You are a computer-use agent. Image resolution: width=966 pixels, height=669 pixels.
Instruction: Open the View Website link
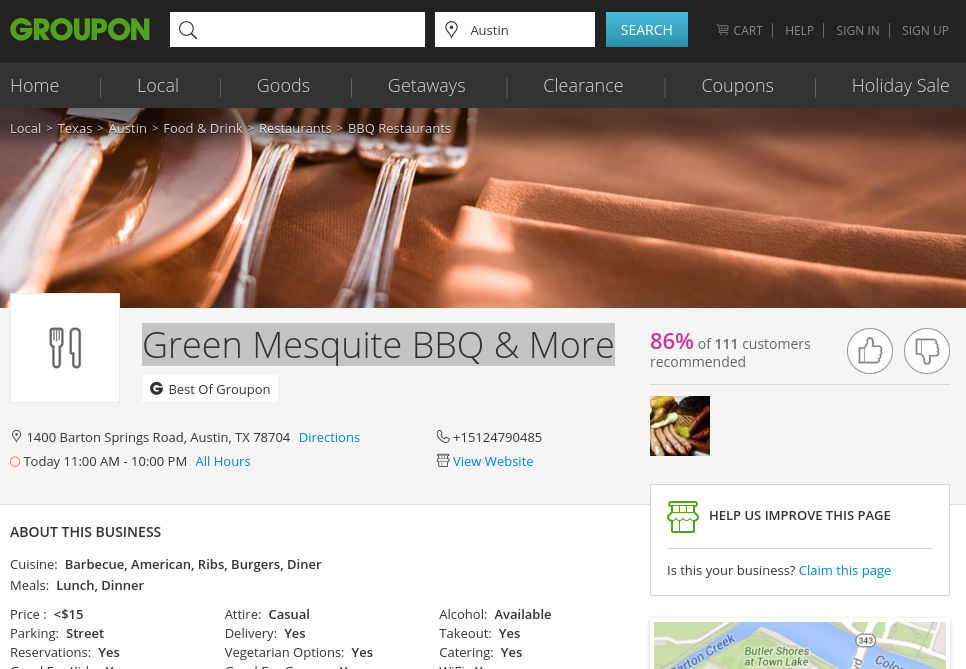click(493, 461)
